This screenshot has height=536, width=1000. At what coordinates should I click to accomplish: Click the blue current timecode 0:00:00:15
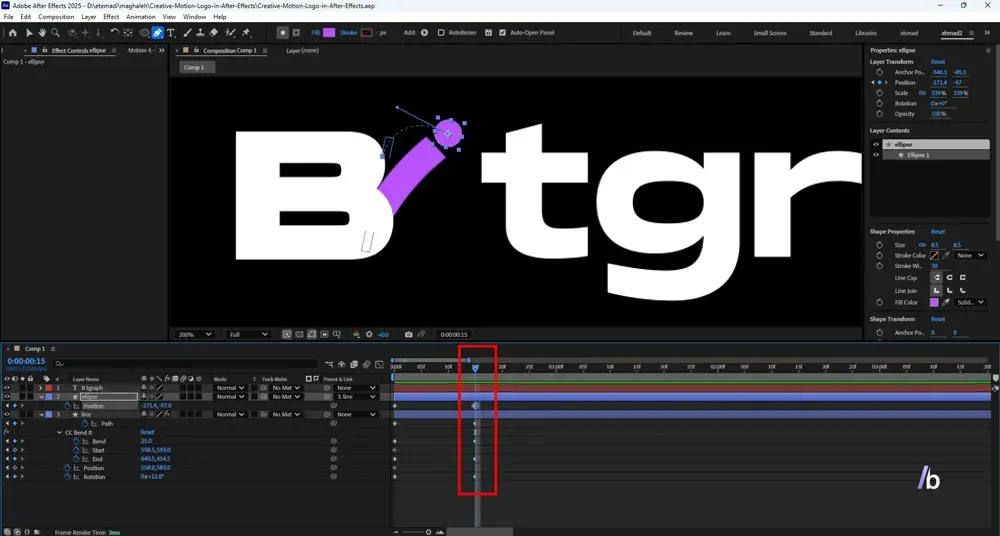tap(26, 361)
